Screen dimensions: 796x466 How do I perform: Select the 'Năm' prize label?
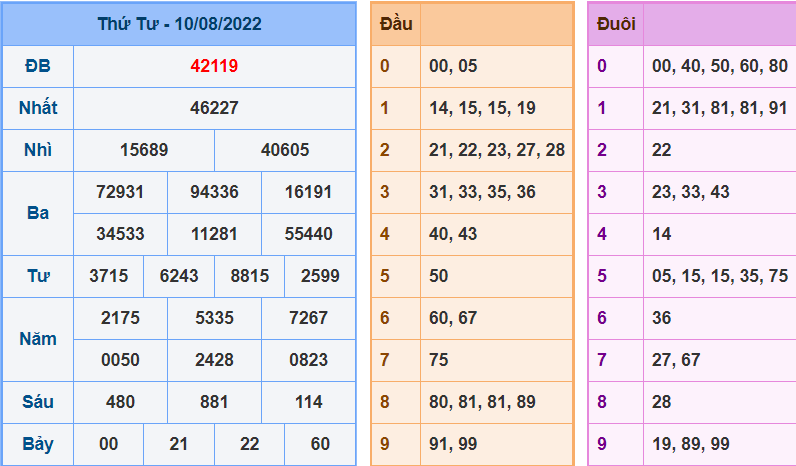click(x=38, y=339)
